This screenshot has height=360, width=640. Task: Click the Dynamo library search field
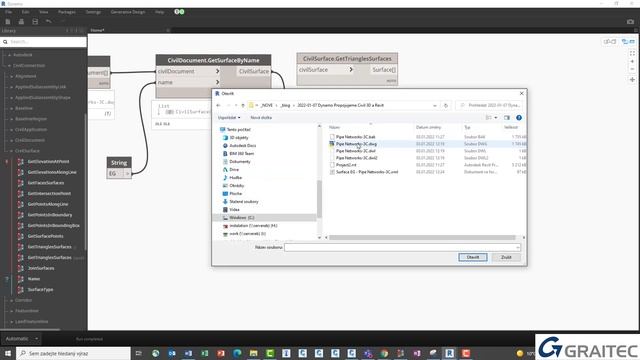[43, 42]
